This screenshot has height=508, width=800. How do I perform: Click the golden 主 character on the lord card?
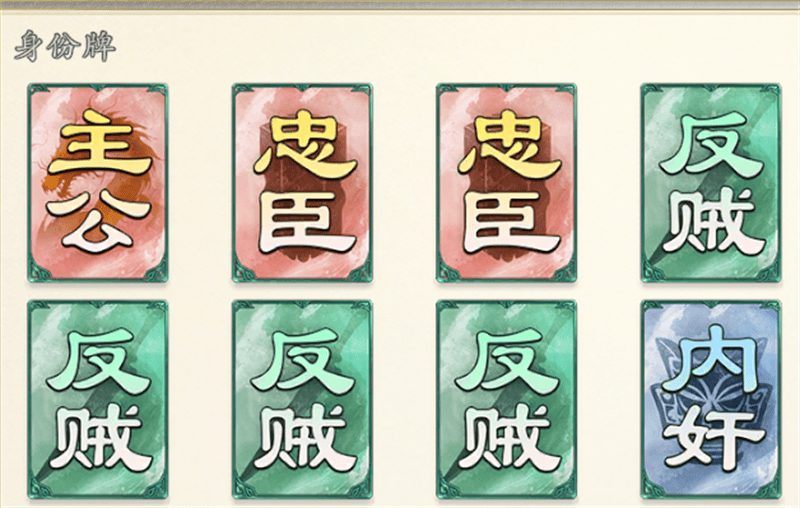click(x=101, y=143)
